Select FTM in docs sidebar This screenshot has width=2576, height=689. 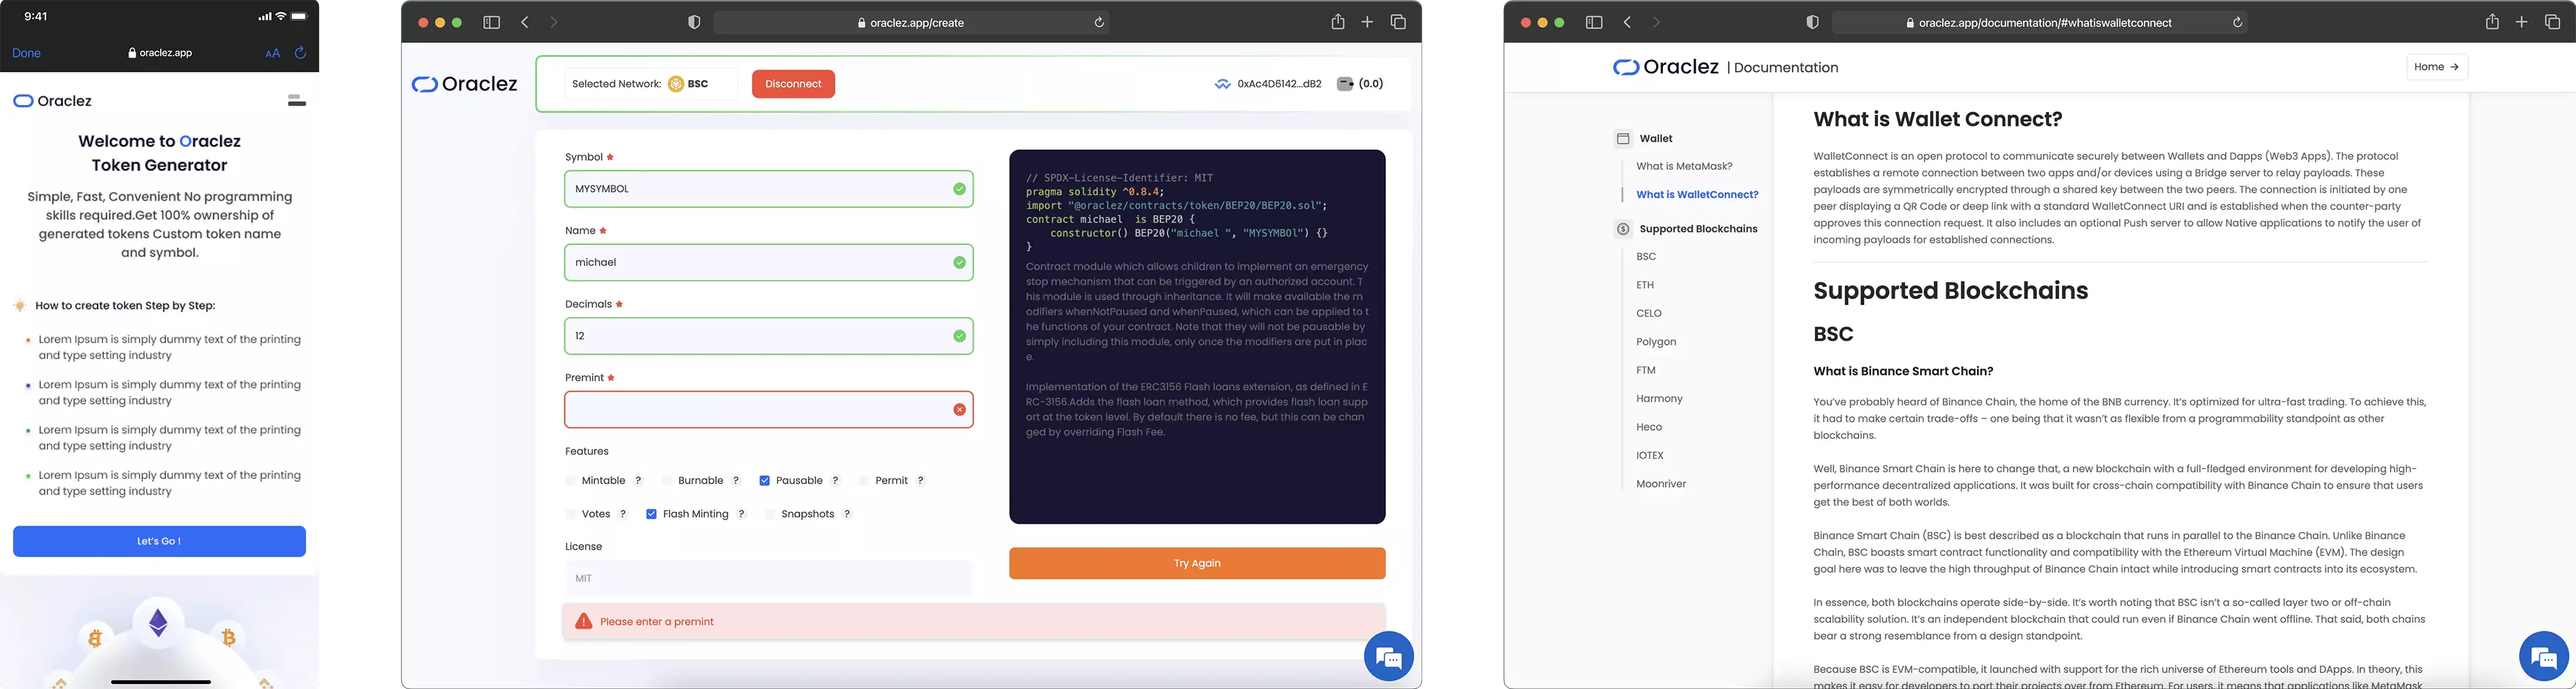click(1646, 370)
